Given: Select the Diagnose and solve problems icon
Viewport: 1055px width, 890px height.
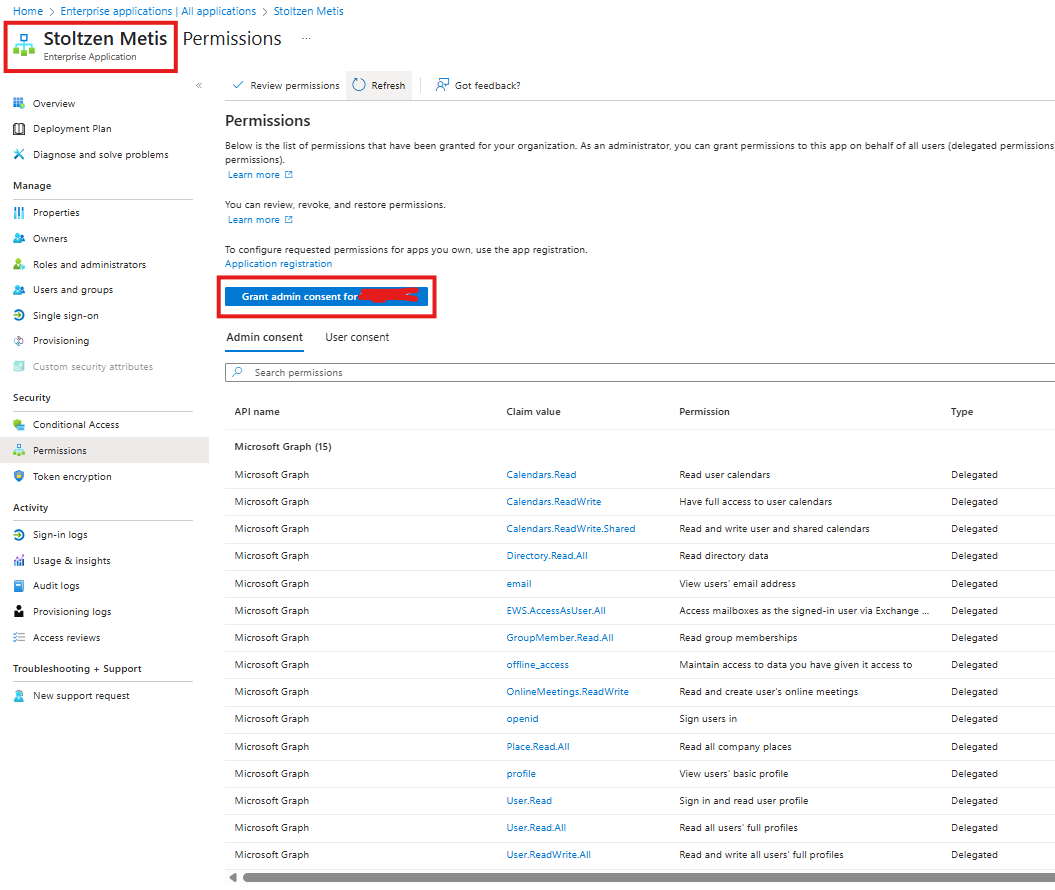Looking at the screenshot, I should (19, 154).
